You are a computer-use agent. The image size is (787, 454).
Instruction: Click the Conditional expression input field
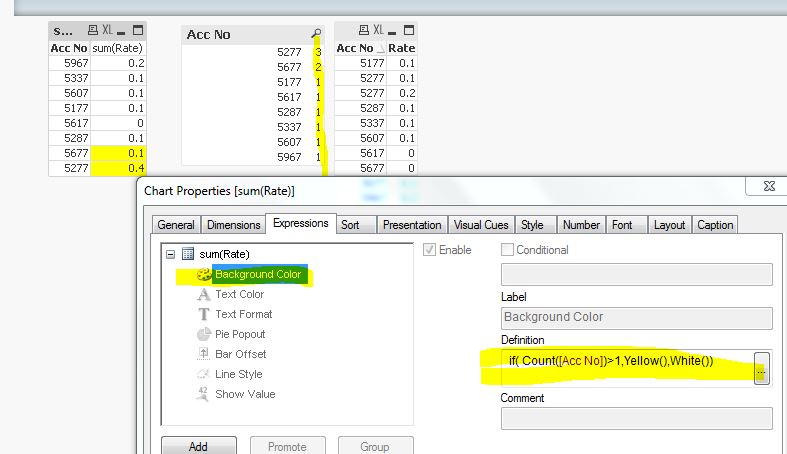pos(636,274)
